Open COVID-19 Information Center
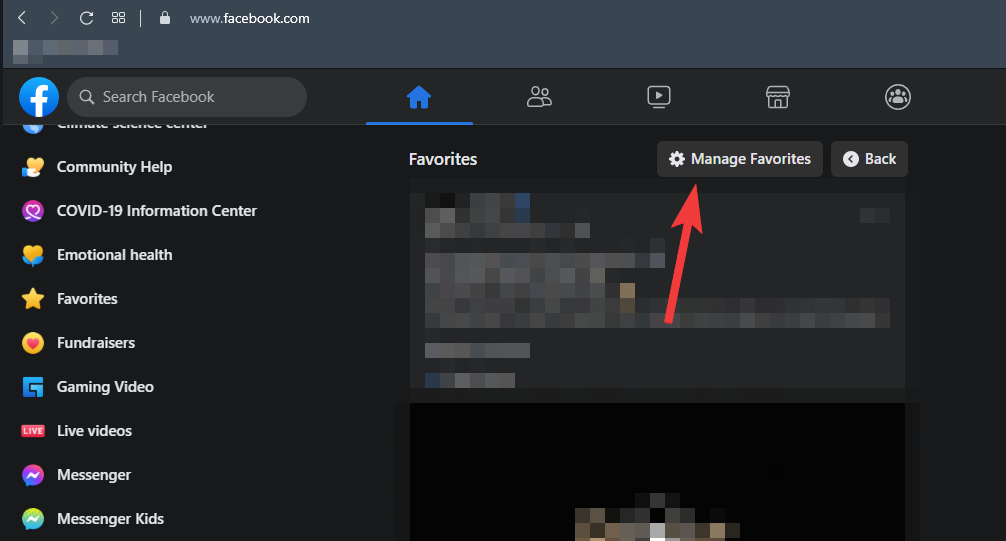The image size is (1006, 541). [x=157, y=210]
